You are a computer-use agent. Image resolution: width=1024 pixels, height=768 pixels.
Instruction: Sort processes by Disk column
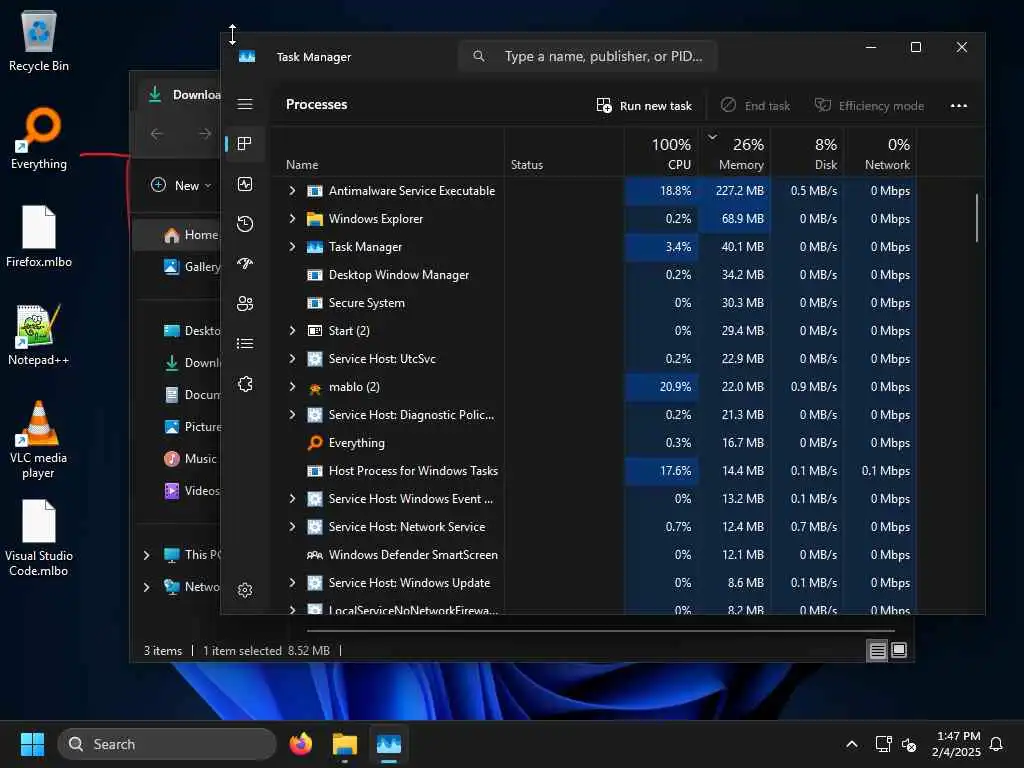(808, 153)
